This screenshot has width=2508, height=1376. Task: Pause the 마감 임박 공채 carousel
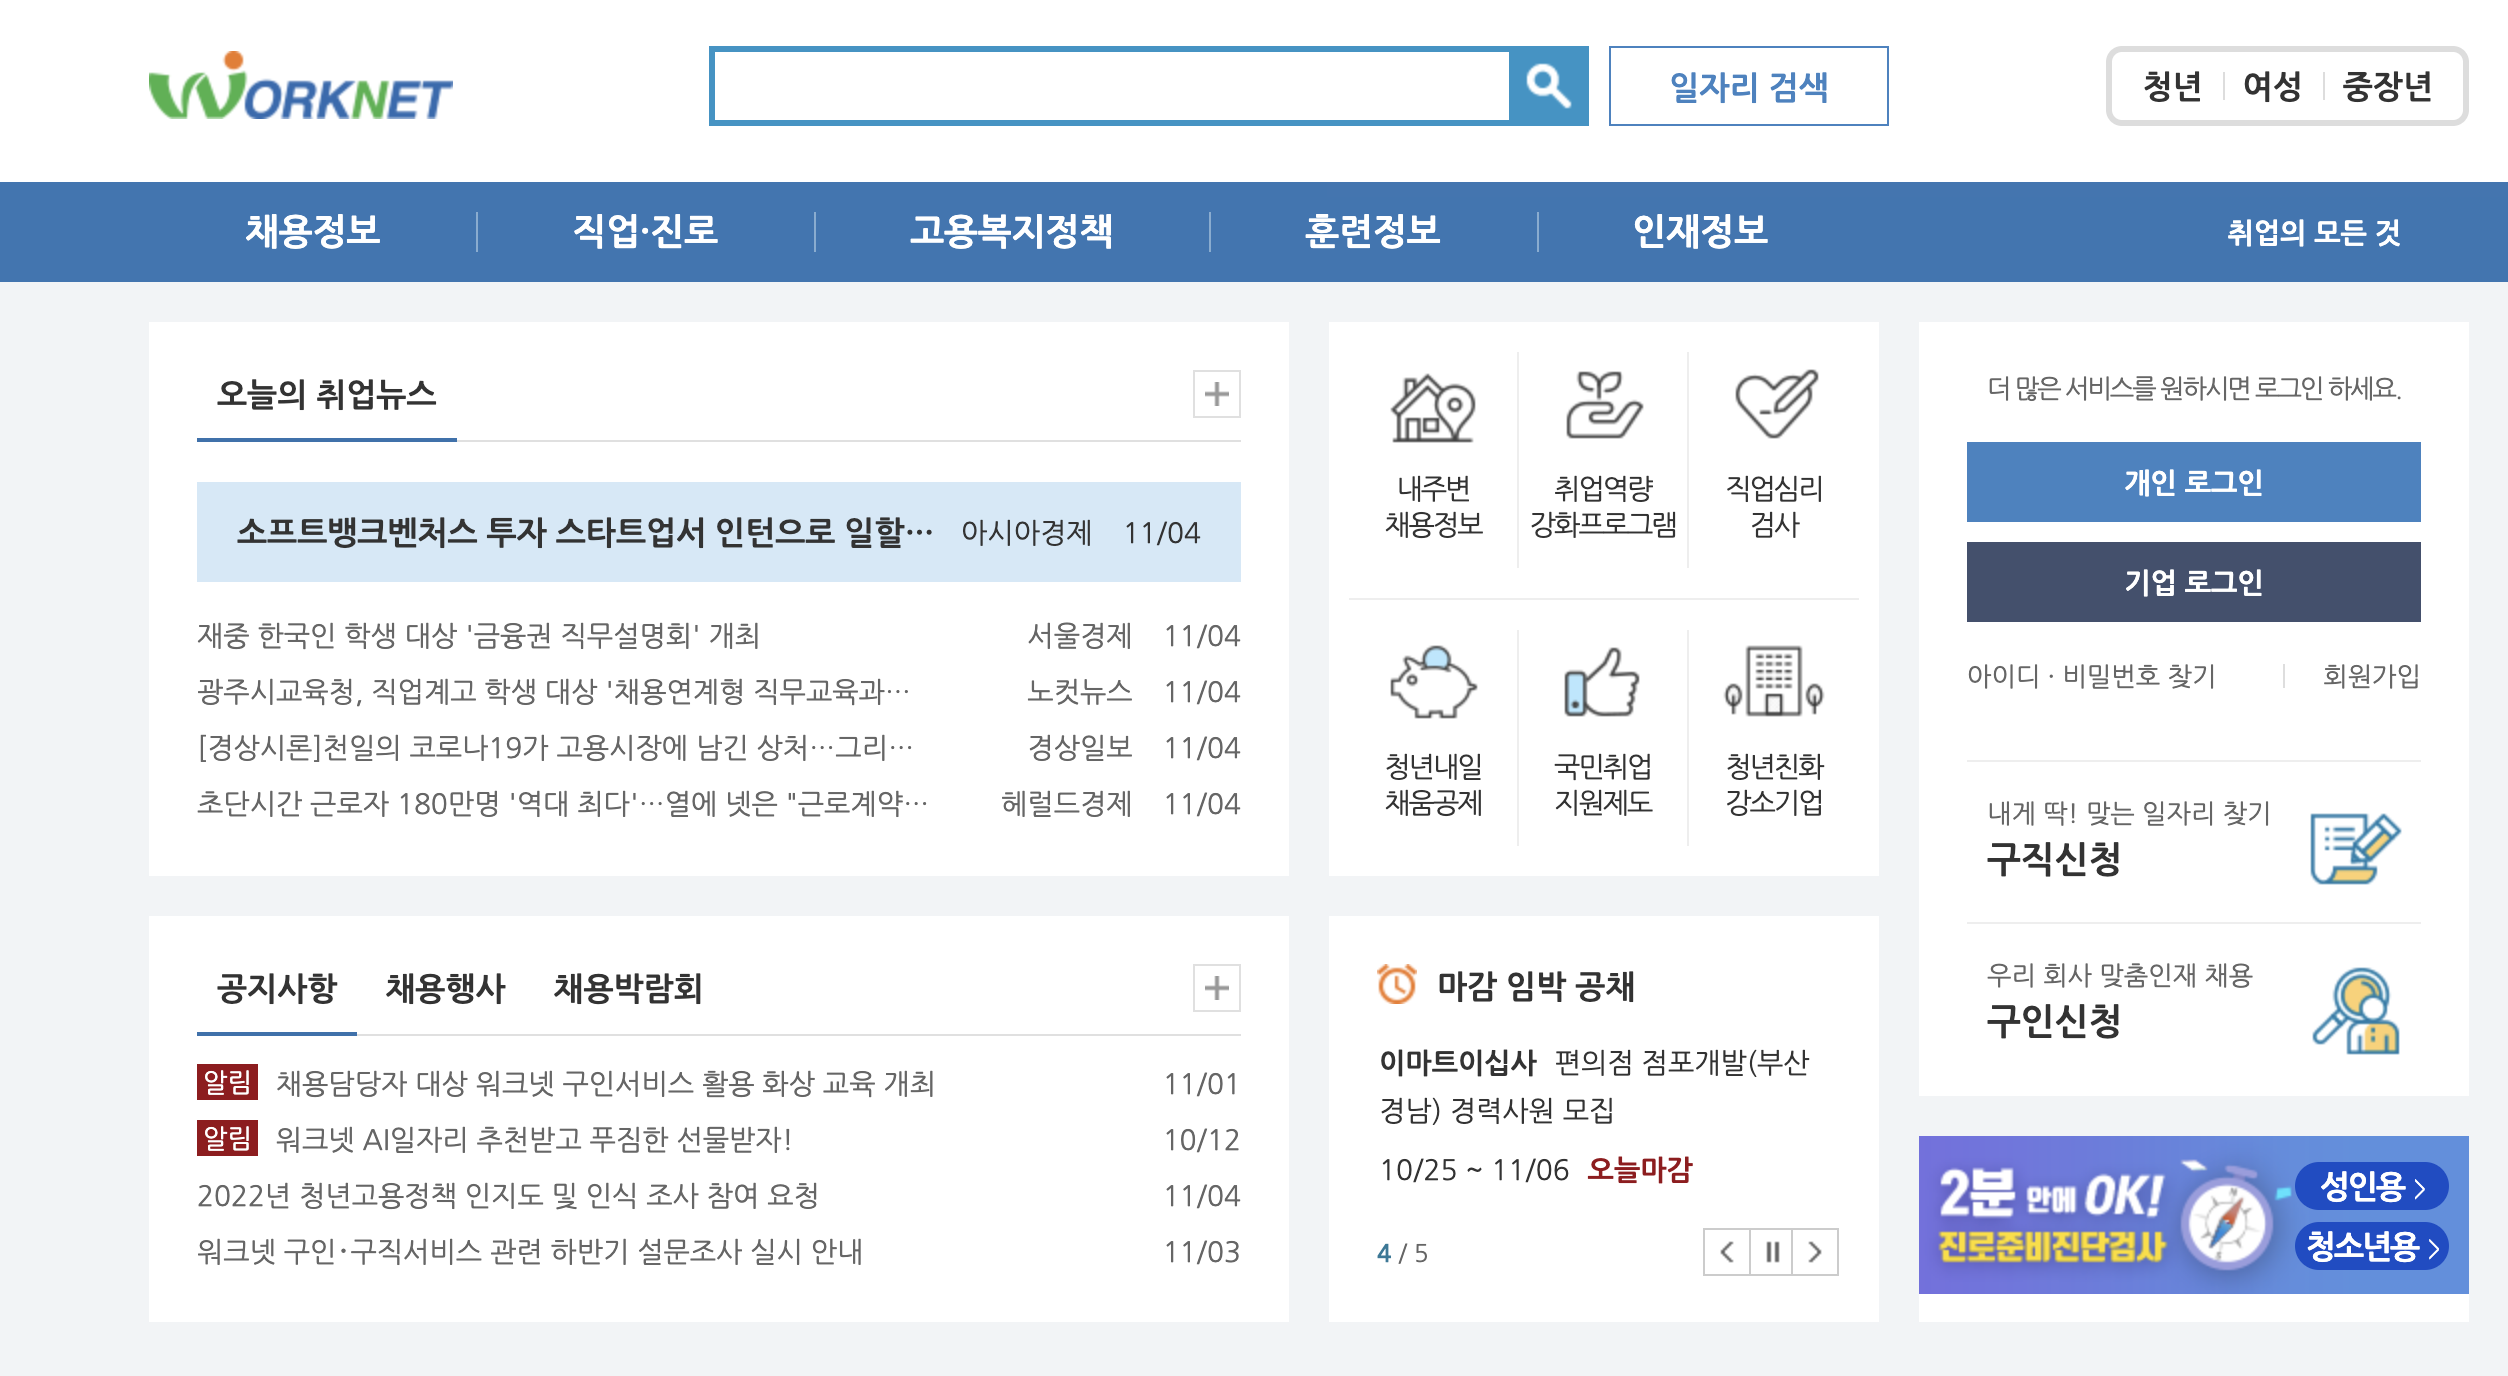click(x=1772, y=1250)
